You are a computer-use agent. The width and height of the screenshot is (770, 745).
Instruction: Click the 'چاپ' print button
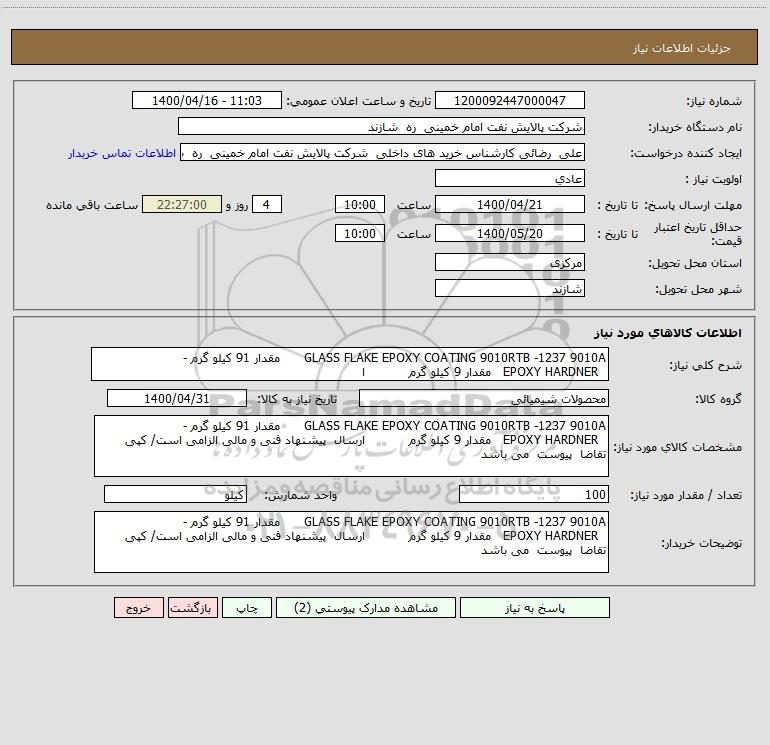tap(247, 607)
